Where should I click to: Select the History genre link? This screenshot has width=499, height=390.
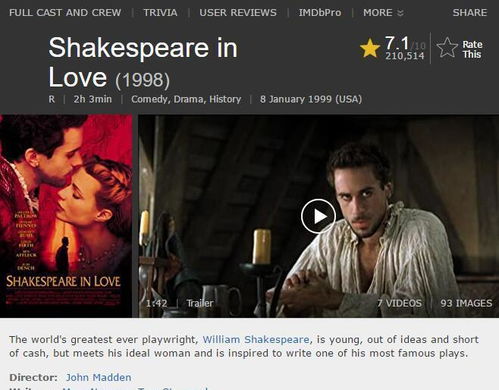(x=225, y=99)
